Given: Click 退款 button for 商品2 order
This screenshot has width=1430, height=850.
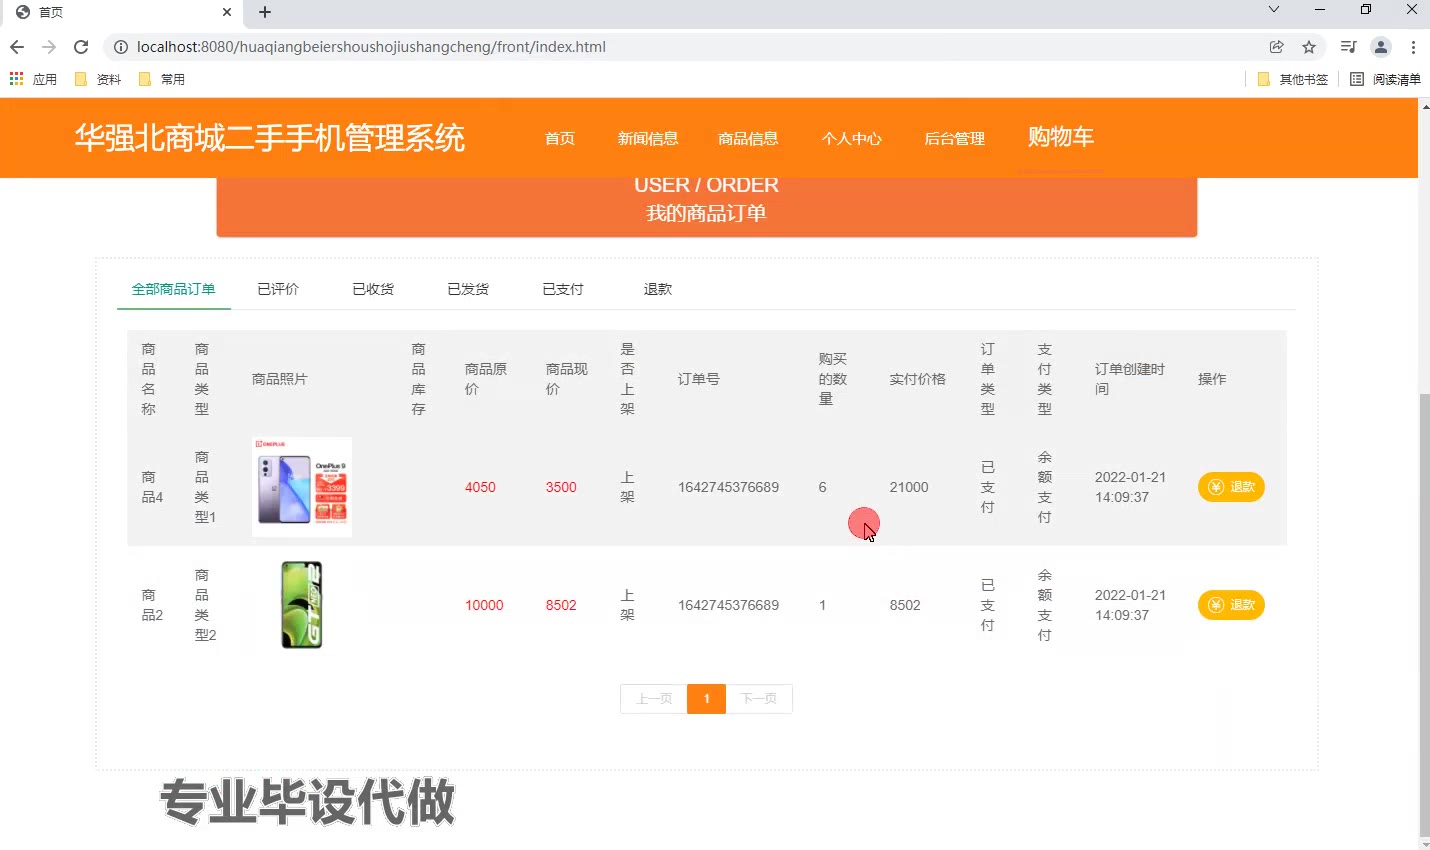Looking at the screenshot, I should coord(1231,605).
